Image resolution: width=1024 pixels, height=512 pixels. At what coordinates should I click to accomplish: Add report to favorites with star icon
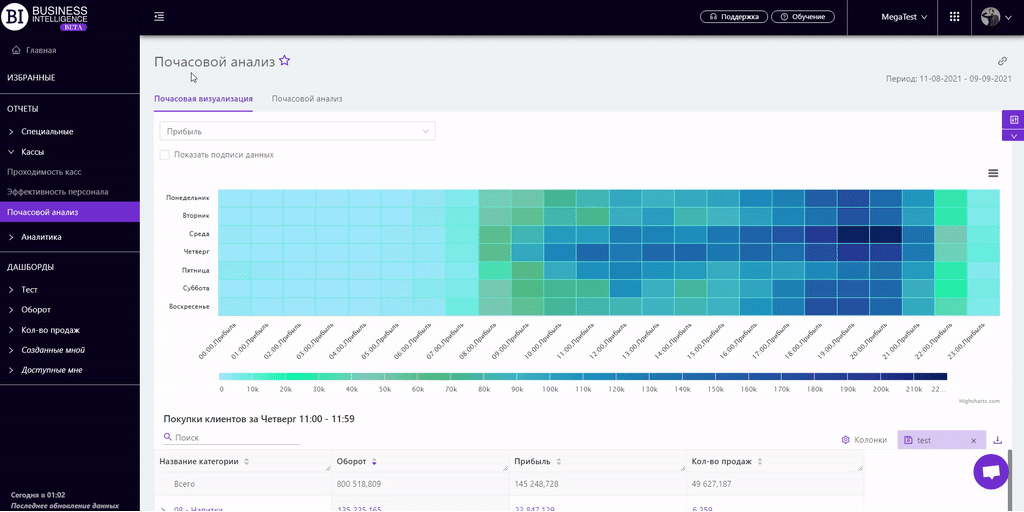pos(285,61)
